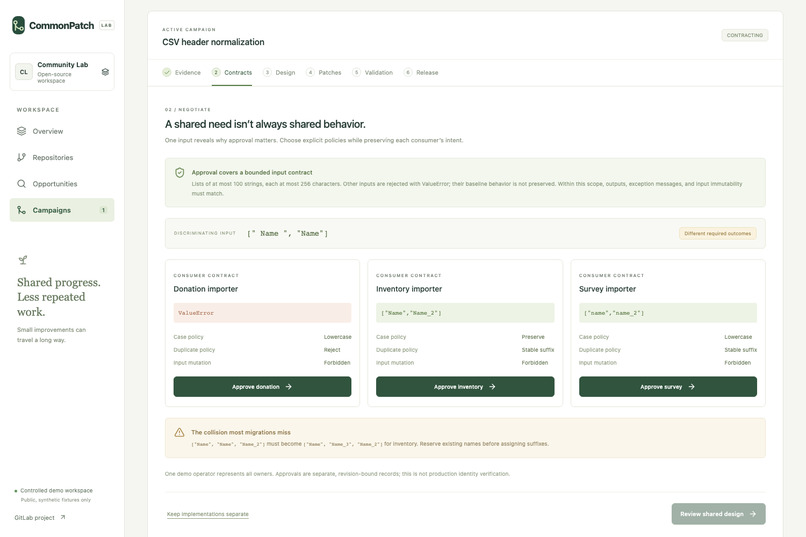
Task: Open Overview in the sidebar
Action: pyautogui.click(x=62, y=132)
